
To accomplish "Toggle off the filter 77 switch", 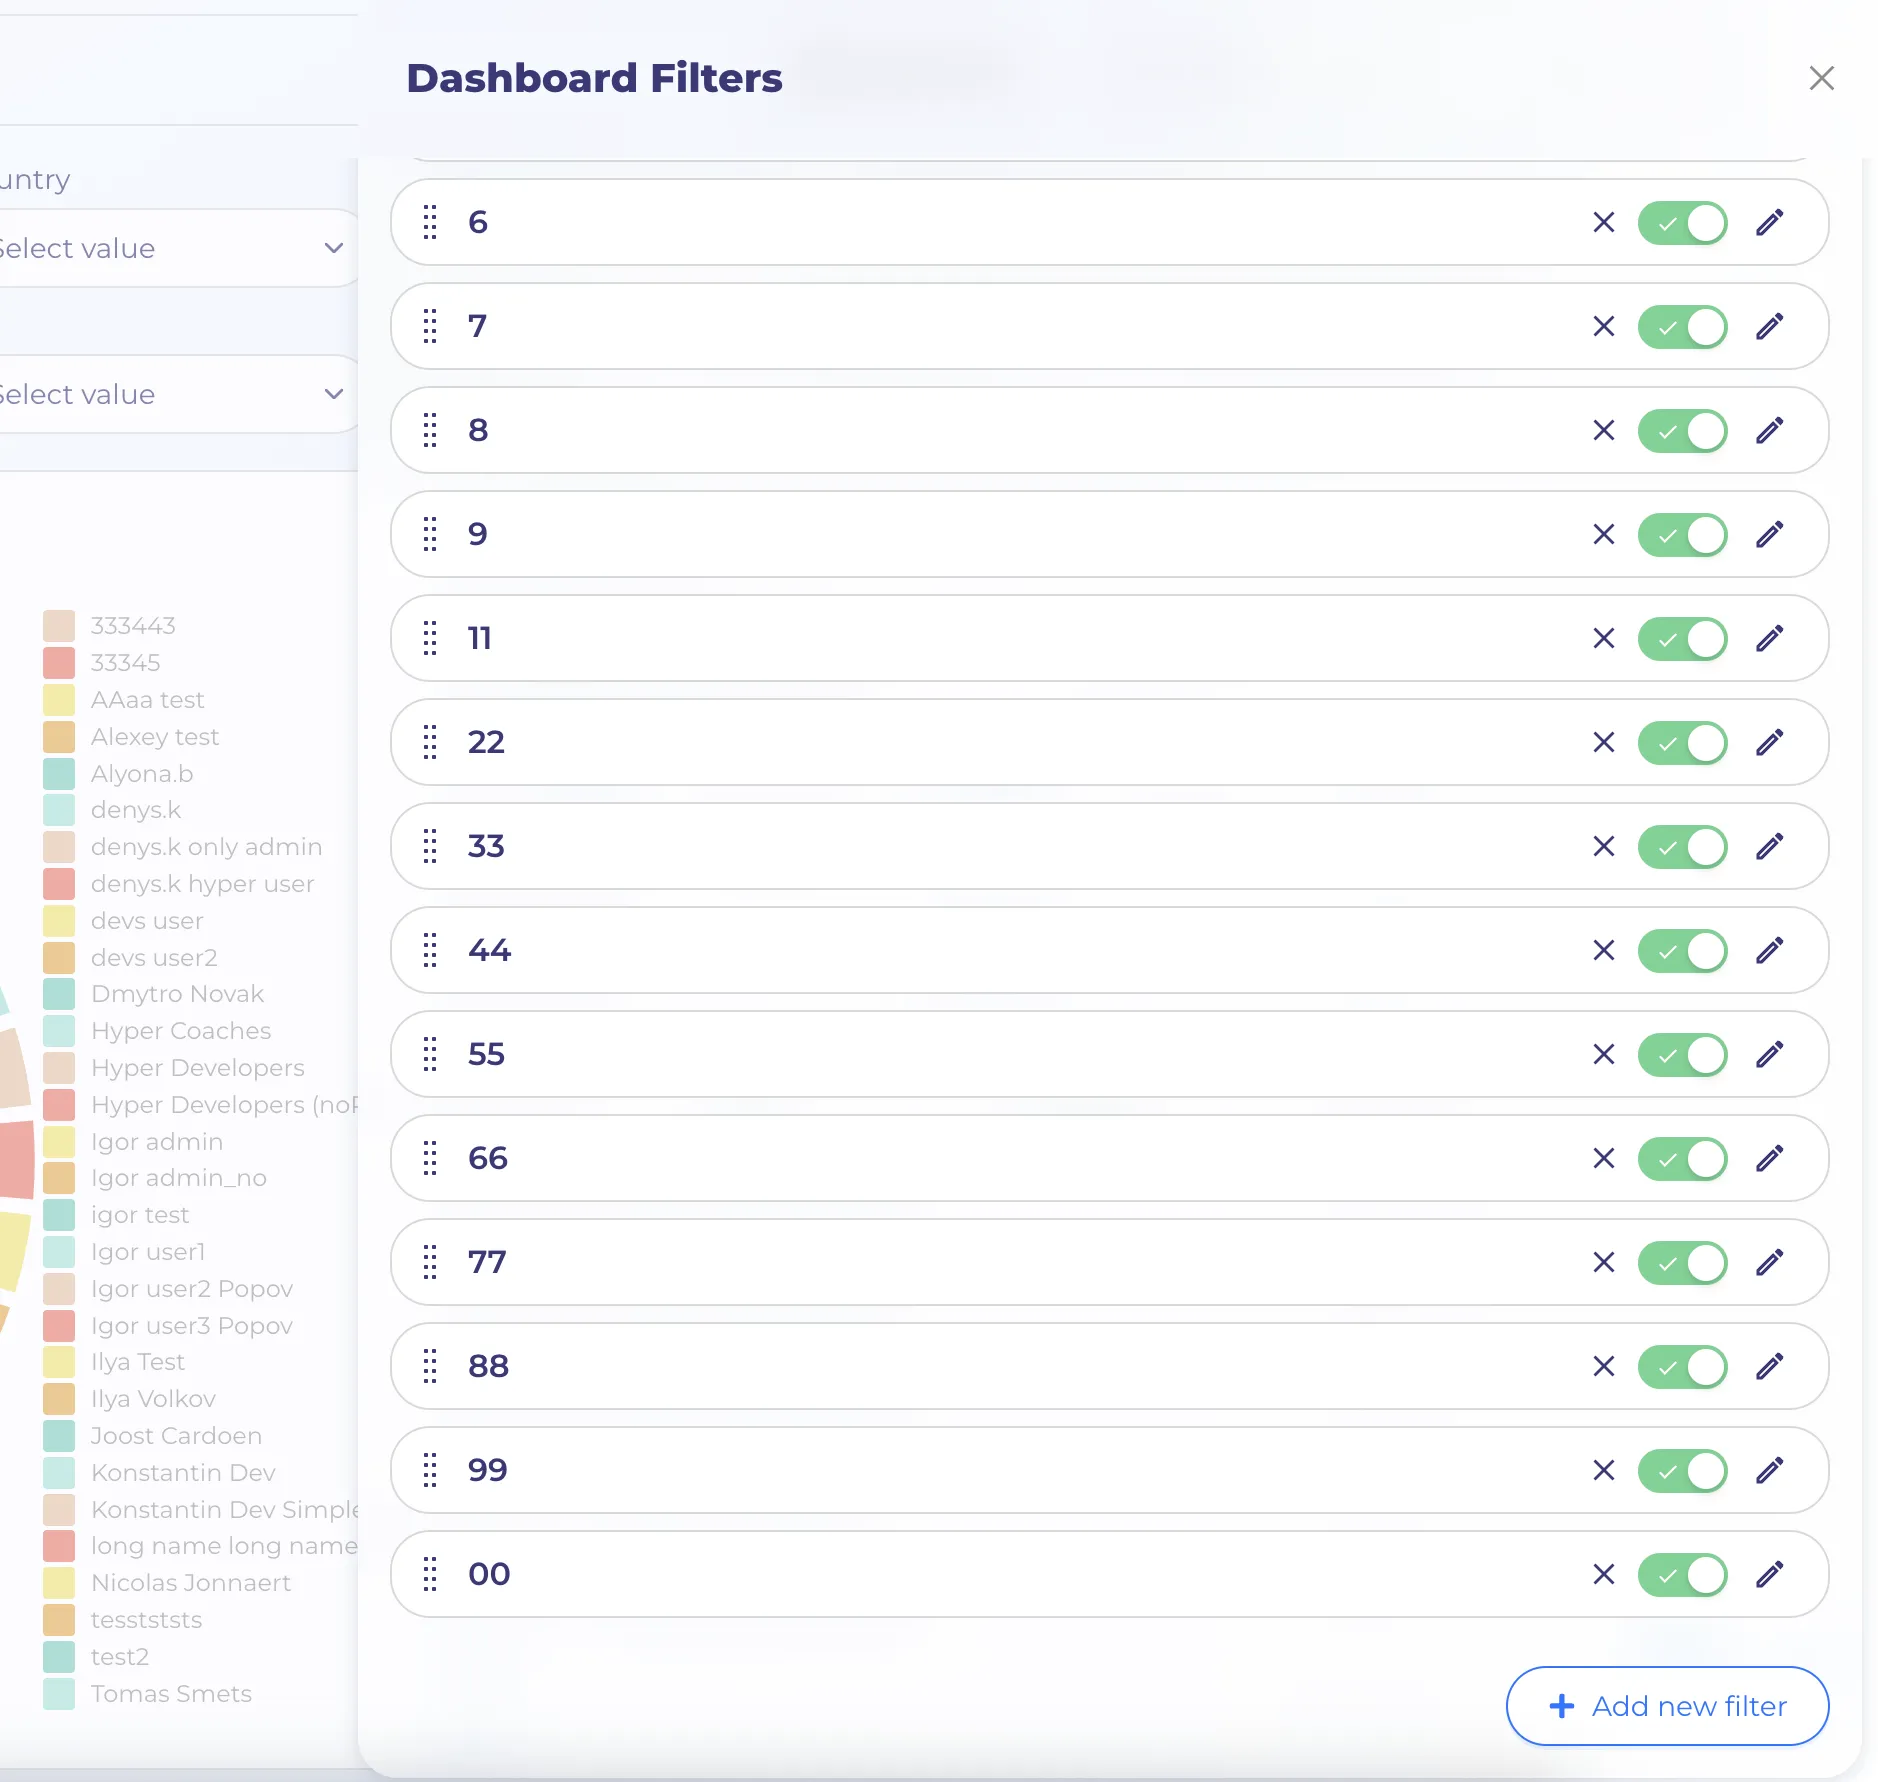I will [1683, 1262].
